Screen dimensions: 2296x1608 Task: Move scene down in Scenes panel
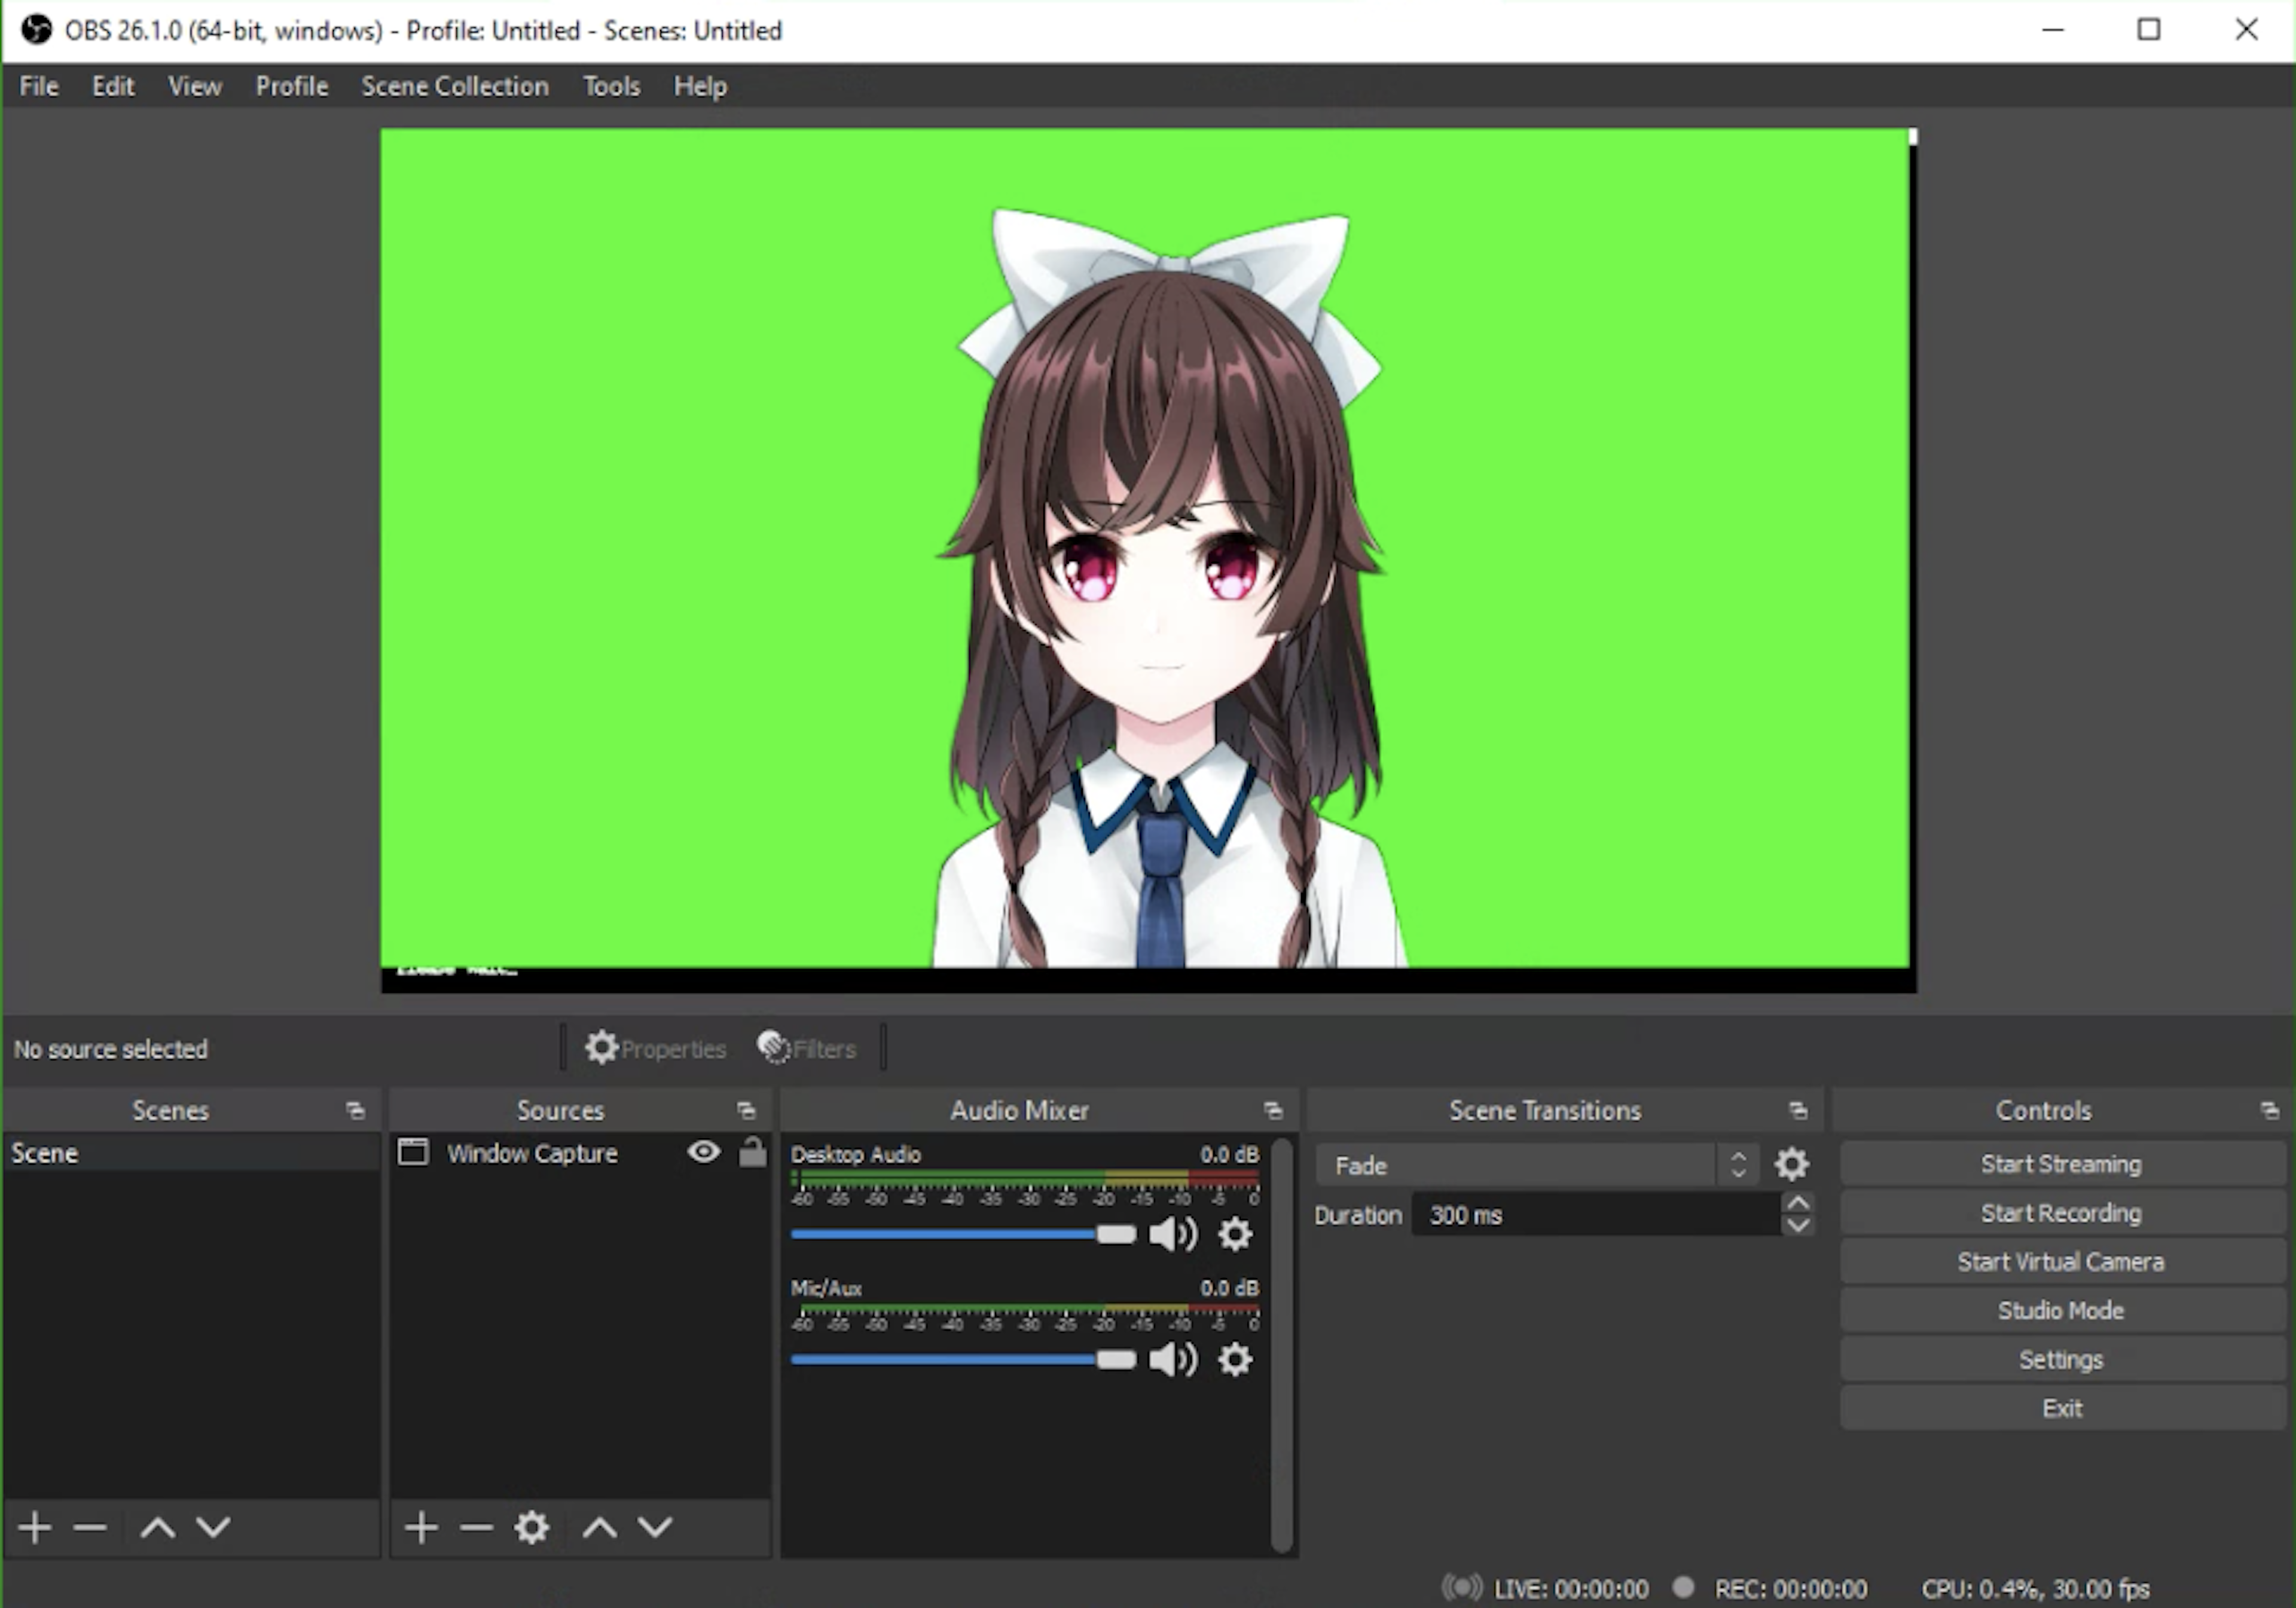tap(213, 1527)
